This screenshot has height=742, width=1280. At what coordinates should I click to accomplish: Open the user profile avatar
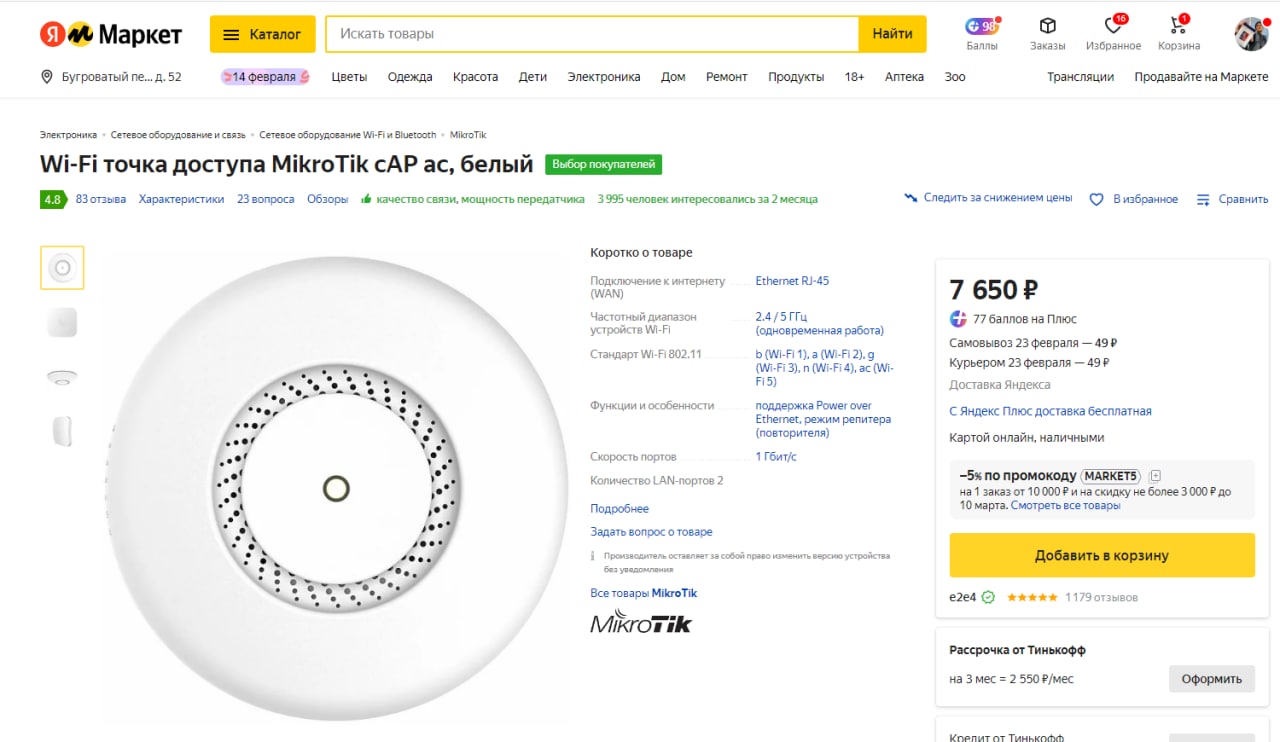coord(1251,34)
